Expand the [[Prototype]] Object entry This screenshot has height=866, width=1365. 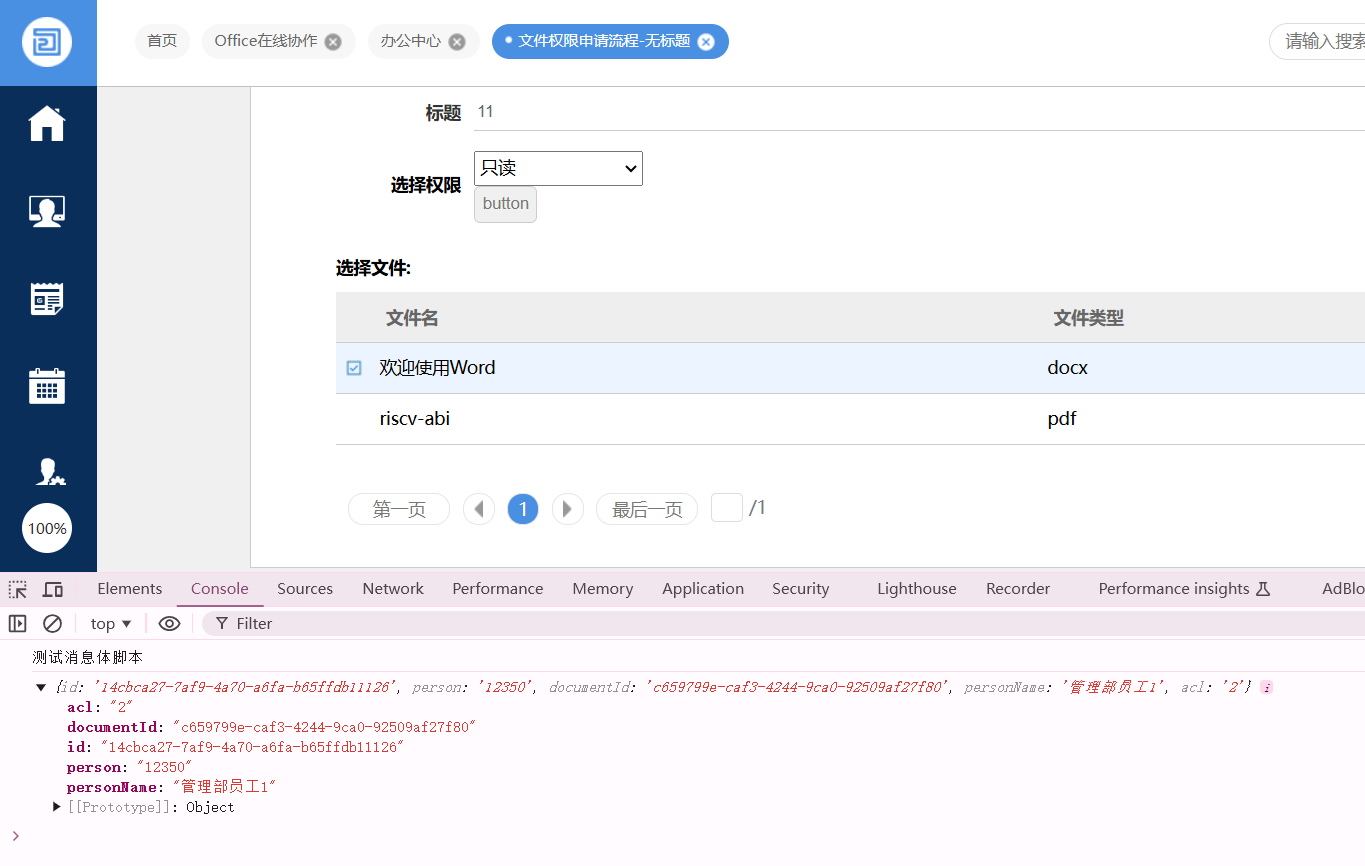[x=57, y=807]
